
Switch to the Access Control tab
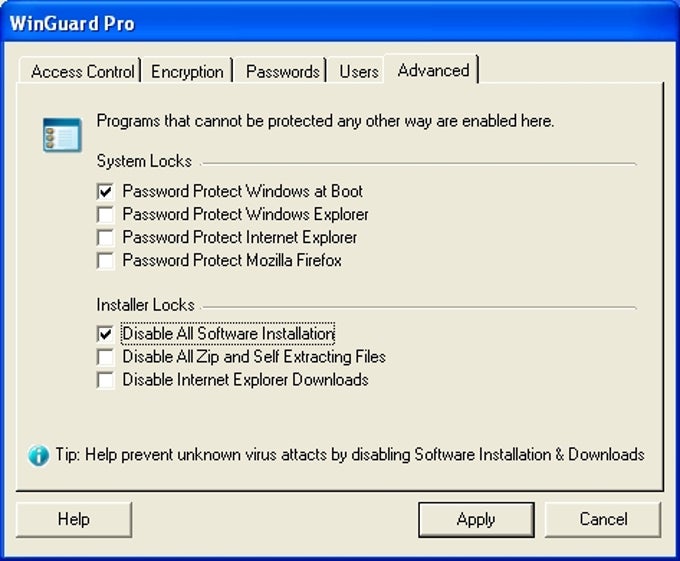tap(82, 72)
